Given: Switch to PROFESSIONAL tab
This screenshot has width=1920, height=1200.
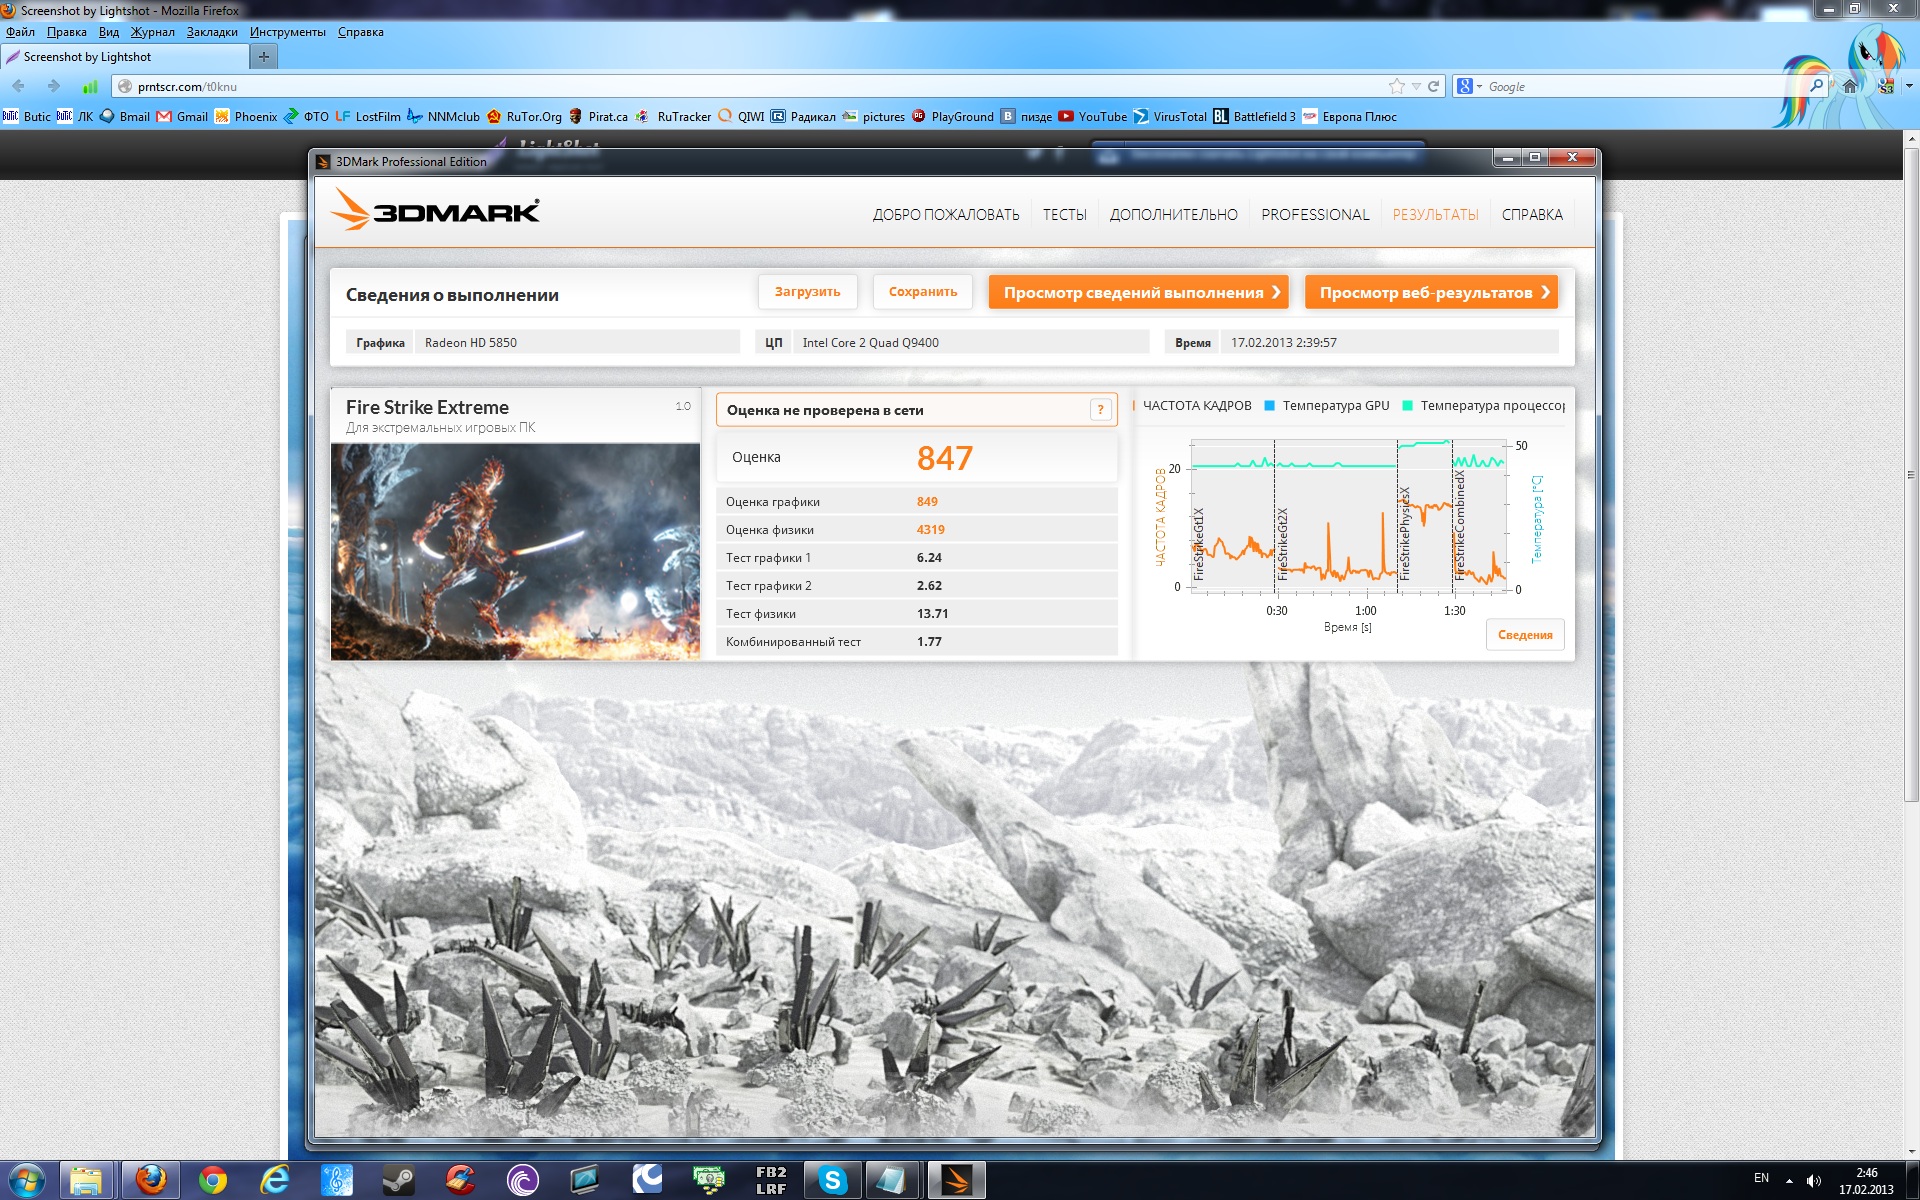Looking at the screenshot, I should point(1315,214).
